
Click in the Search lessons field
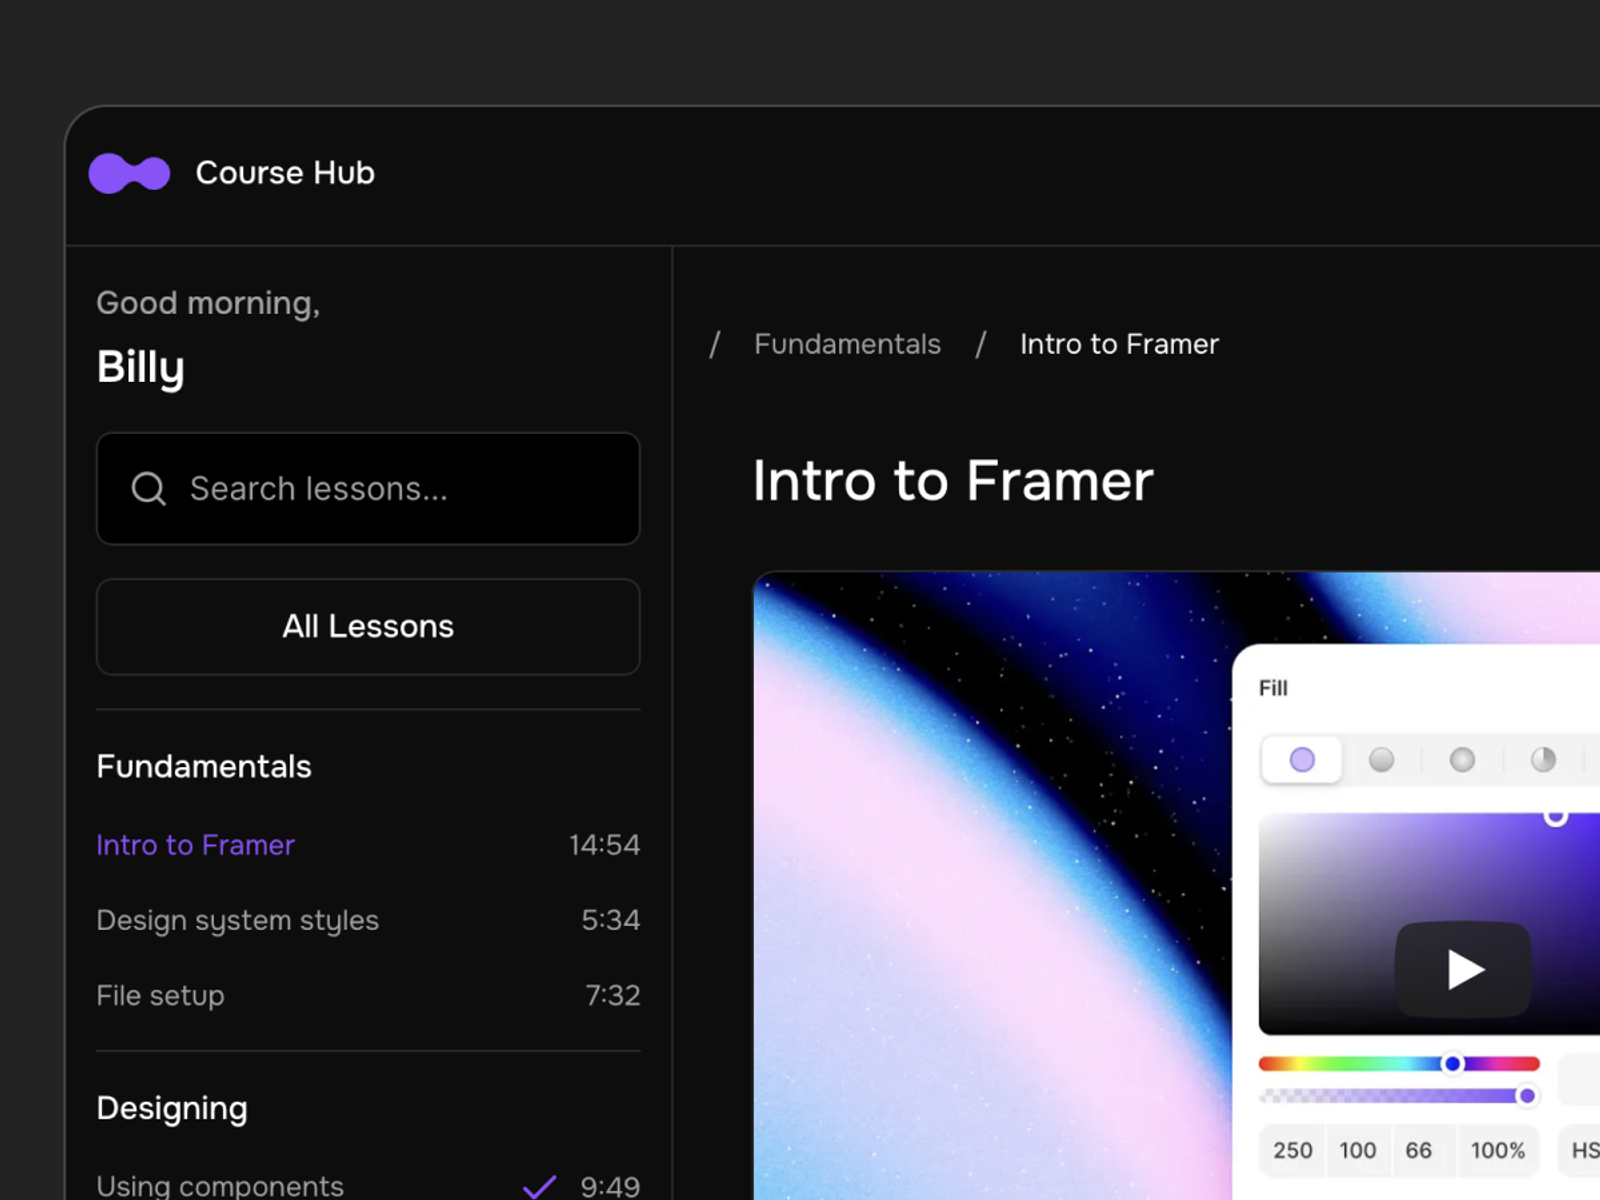368,488
